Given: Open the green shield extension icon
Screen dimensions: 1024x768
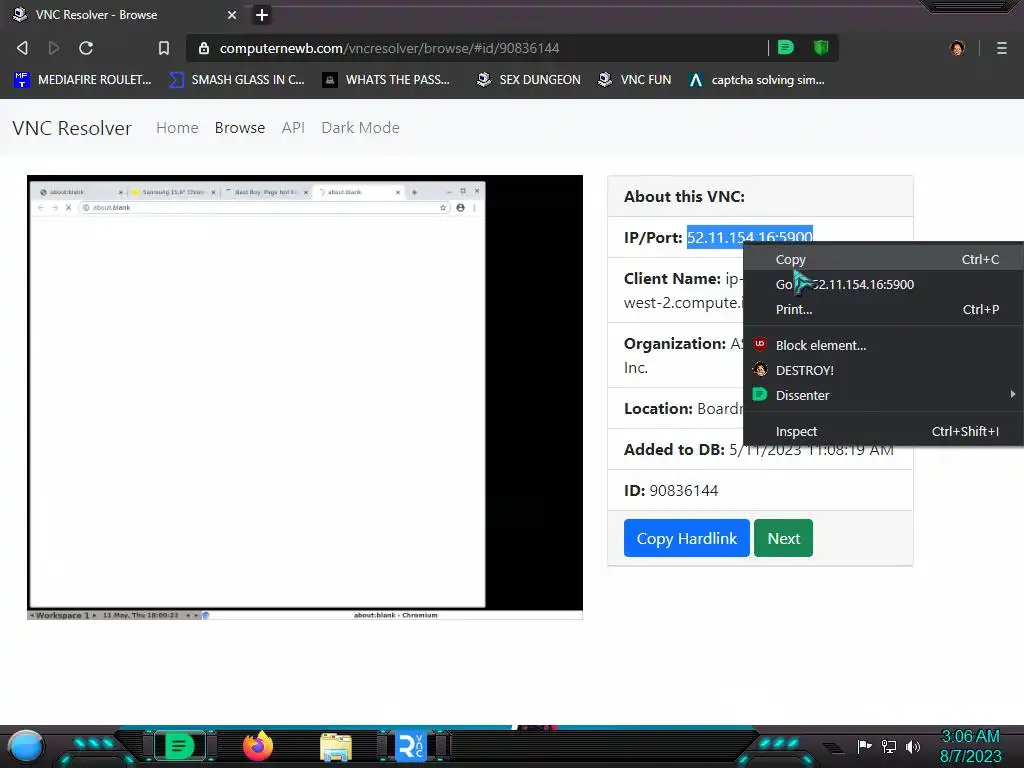Looking at the screenshot, I should [x=821, y=47].
